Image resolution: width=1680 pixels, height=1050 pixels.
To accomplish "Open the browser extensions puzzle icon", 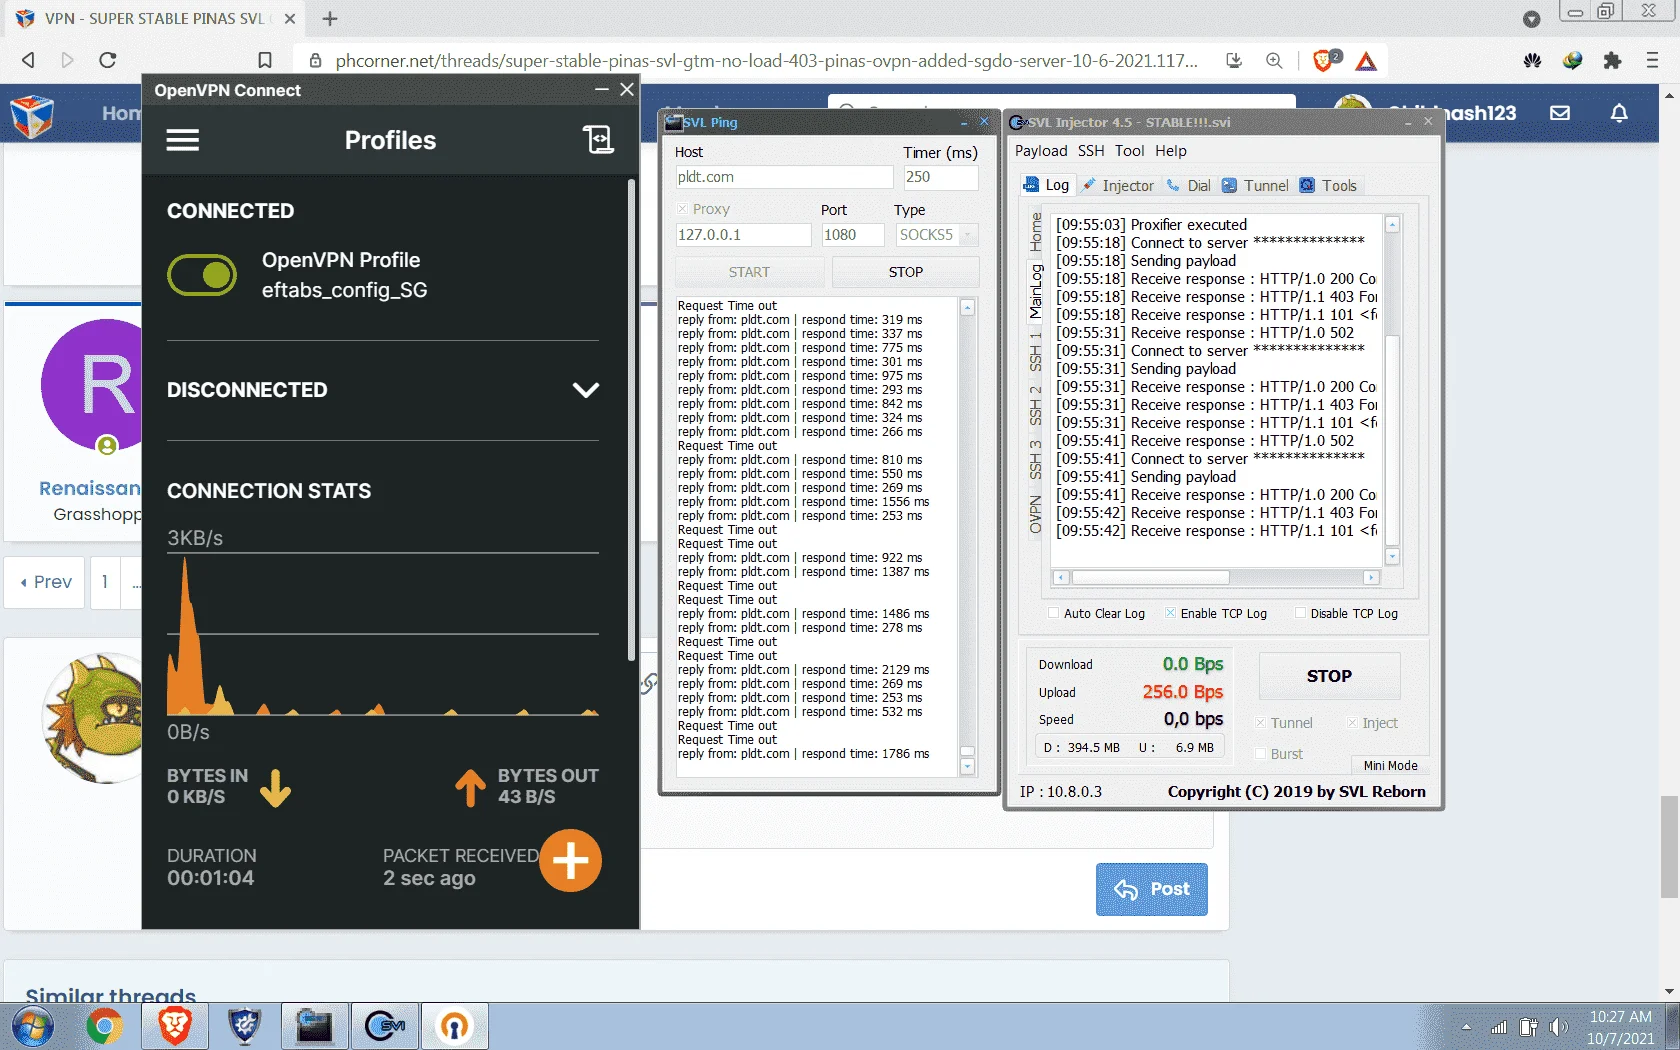I will pyautogui.click(x=1612, y=60).
